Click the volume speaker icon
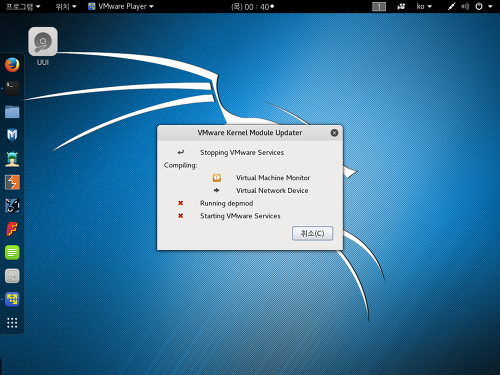Viewport: 500px width, 375px height. 465,7
